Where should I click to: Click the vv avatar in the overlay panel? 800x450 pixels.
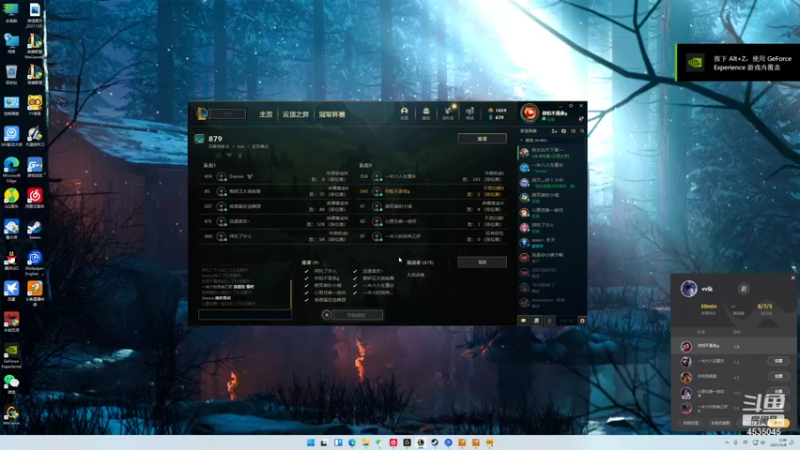(689, 289)
